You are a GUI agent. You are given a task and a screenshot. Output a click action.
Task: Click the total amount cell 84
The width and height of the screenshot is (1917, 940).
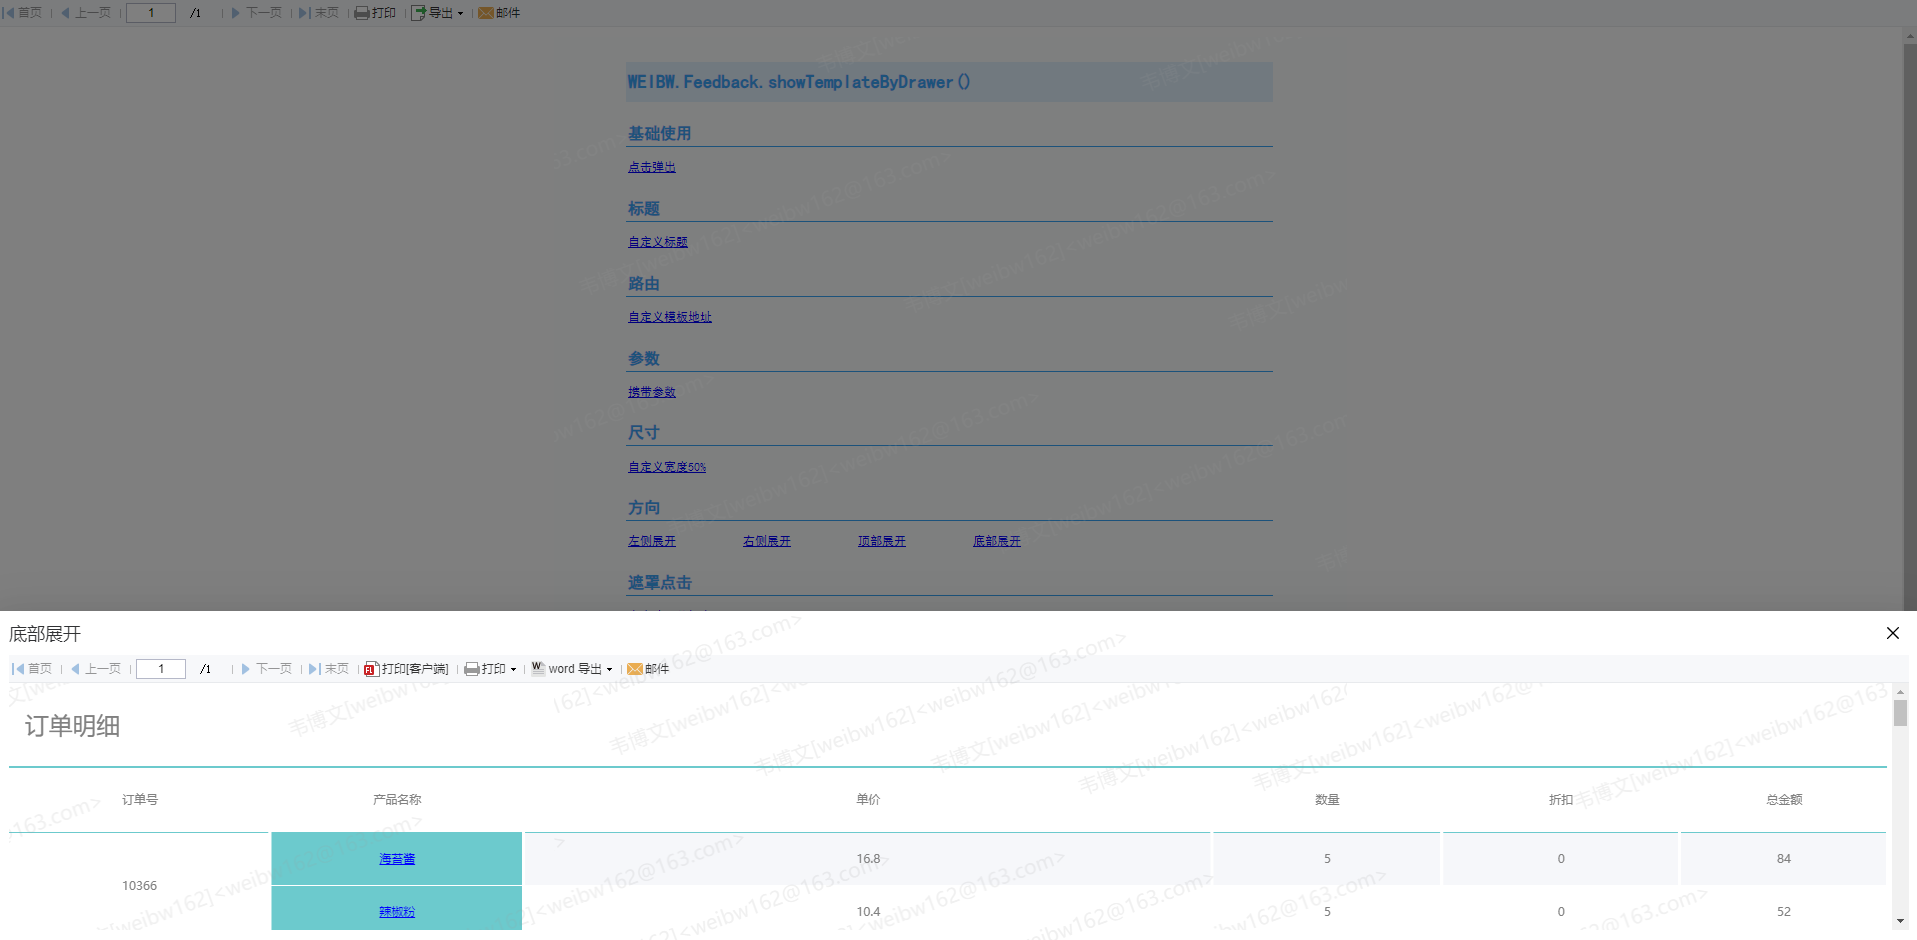pos(1784,859)
